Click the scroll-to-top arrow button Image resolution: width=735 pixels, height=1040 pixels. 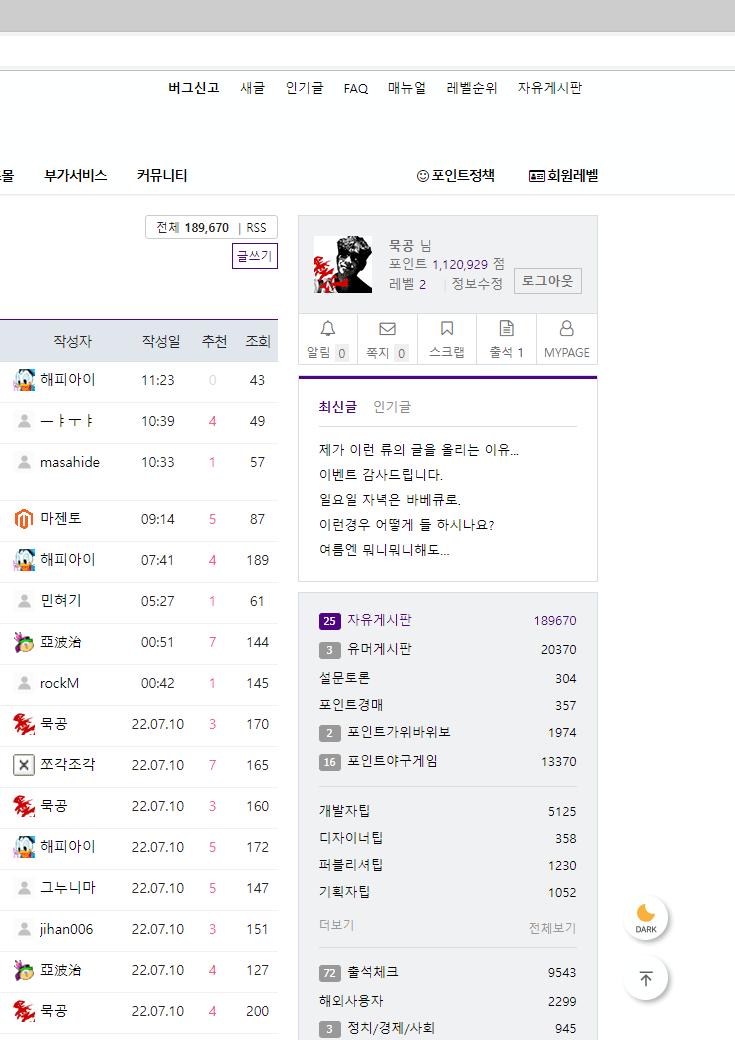click(646, 979)
